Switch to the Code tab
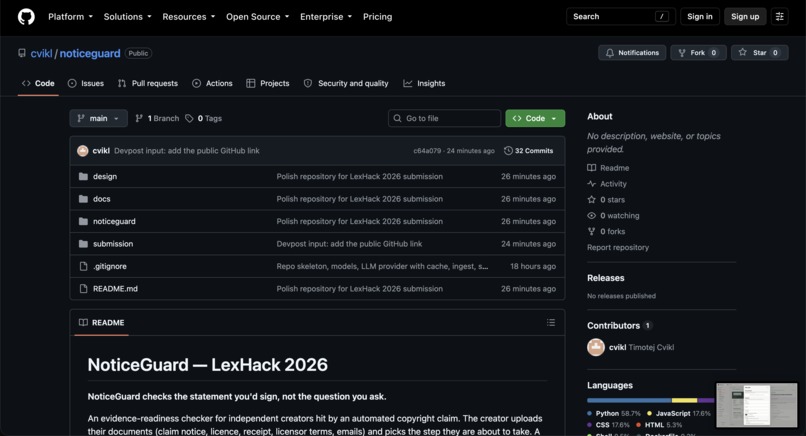 (x=38, y=83)
